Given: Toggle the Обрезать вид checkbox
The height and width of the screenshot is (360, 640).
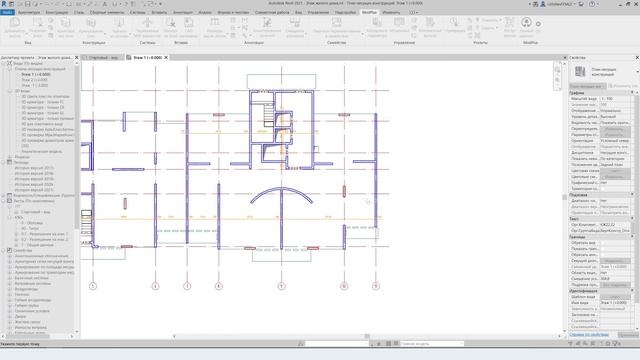Looking at the screenshot, I should pos(603,243).
